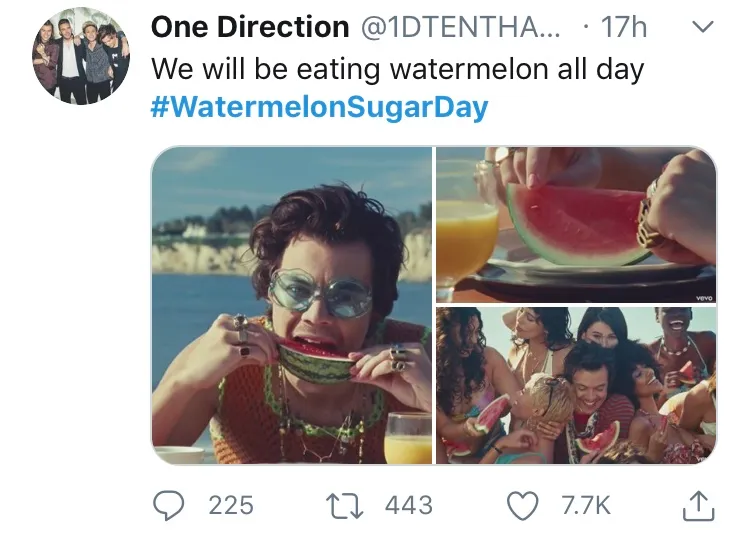Open tweet text about eating watermelon

coord(397,69)
